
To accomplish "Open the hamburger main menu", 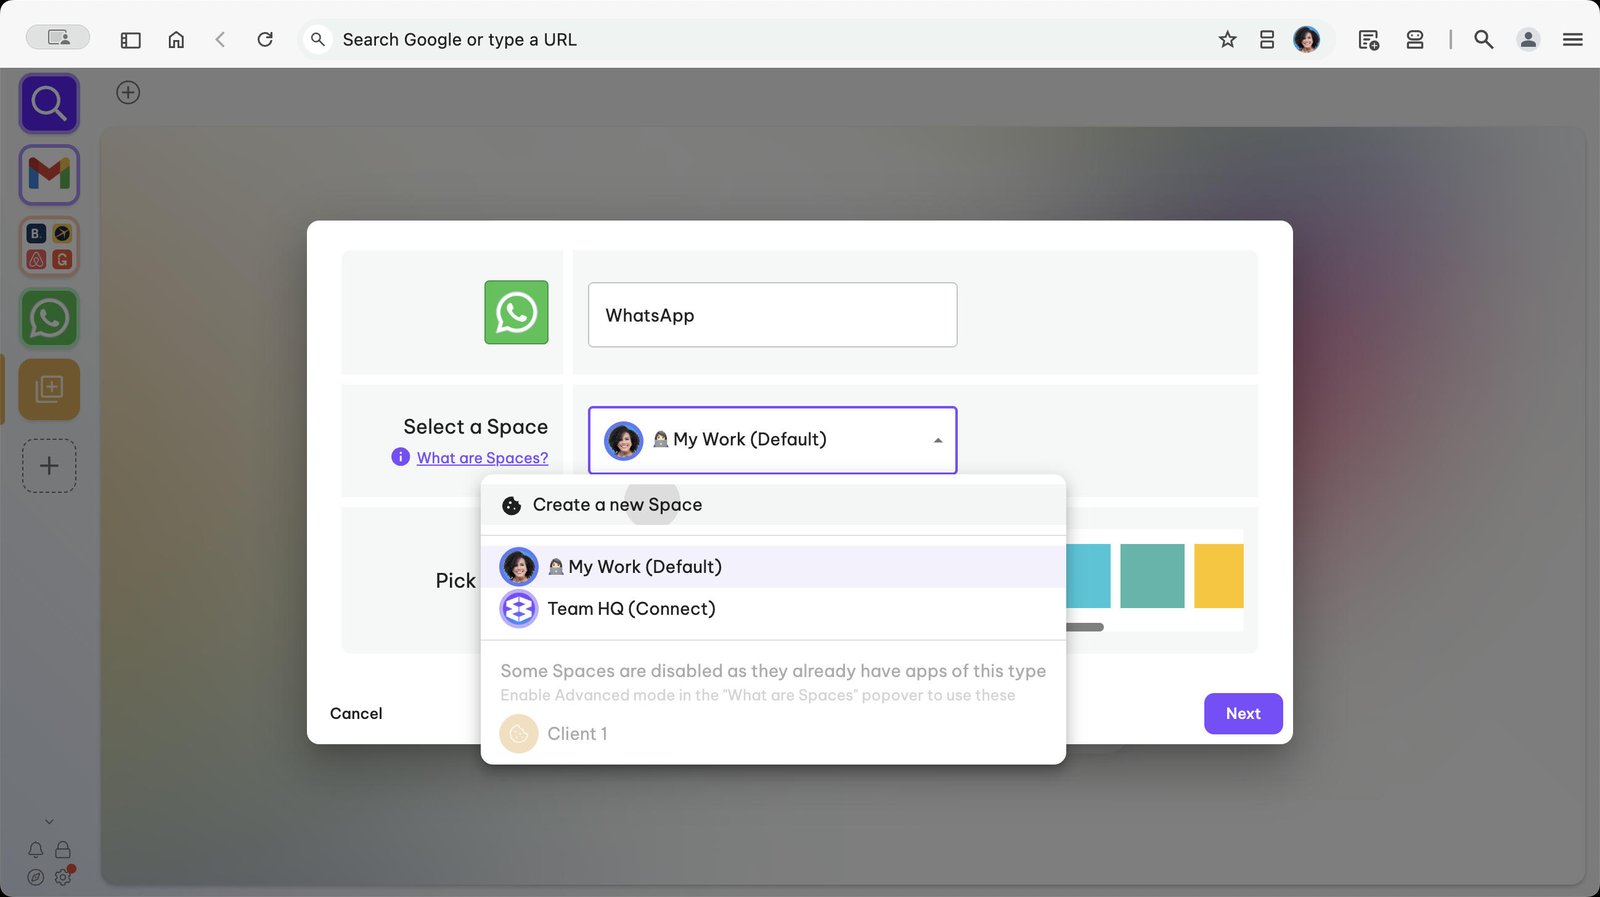I will point(1573,40).
